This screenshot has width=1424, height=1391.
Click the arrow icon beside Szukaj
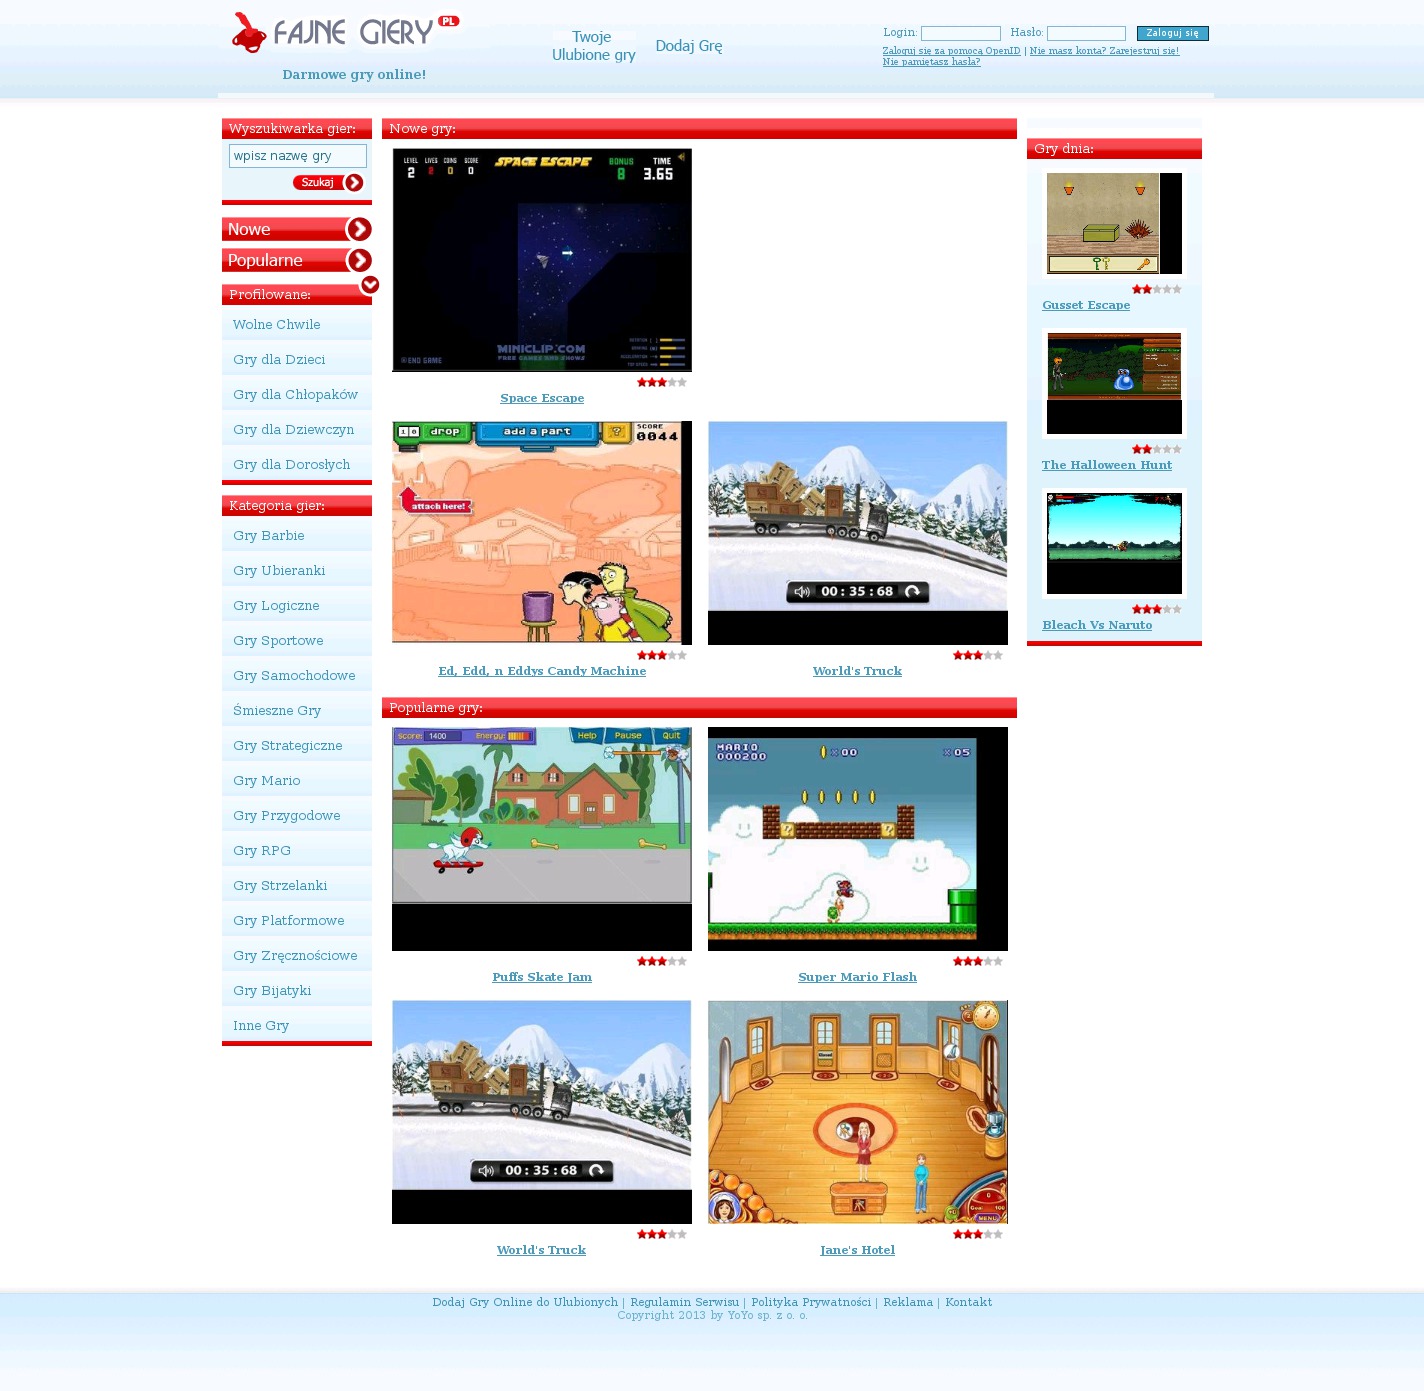pos(354,183)
